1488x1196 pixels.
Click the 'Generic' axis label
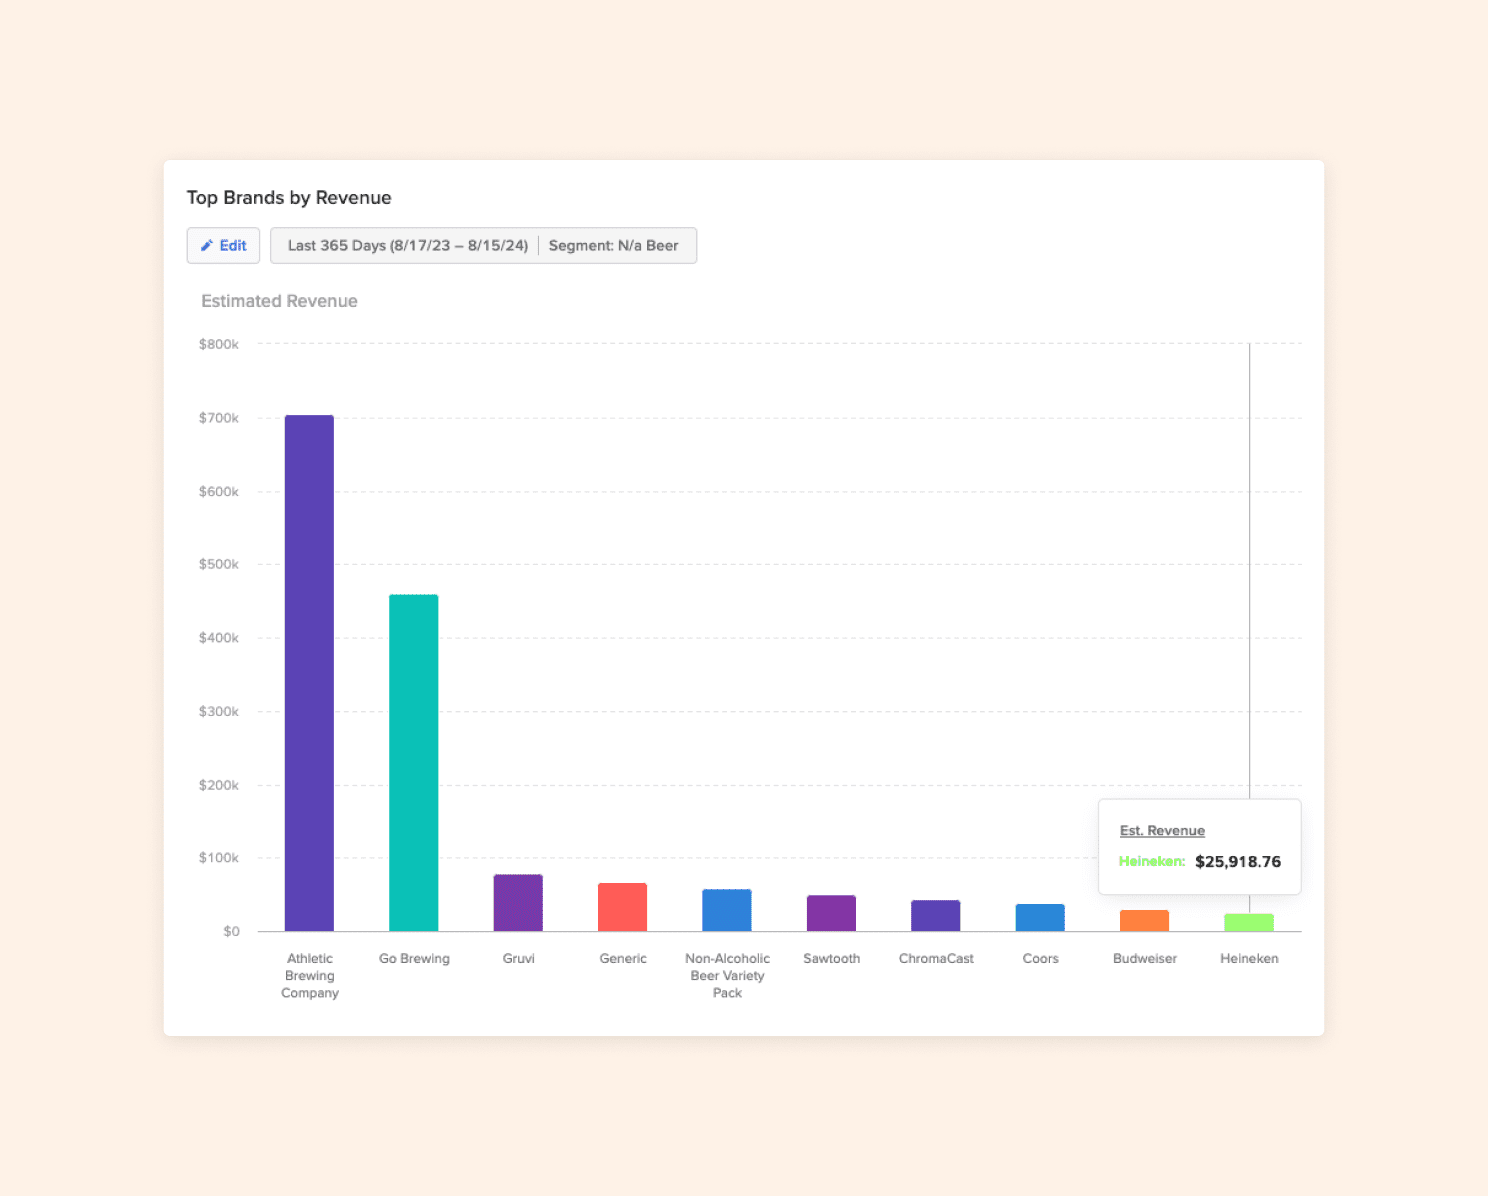point(623,959)
